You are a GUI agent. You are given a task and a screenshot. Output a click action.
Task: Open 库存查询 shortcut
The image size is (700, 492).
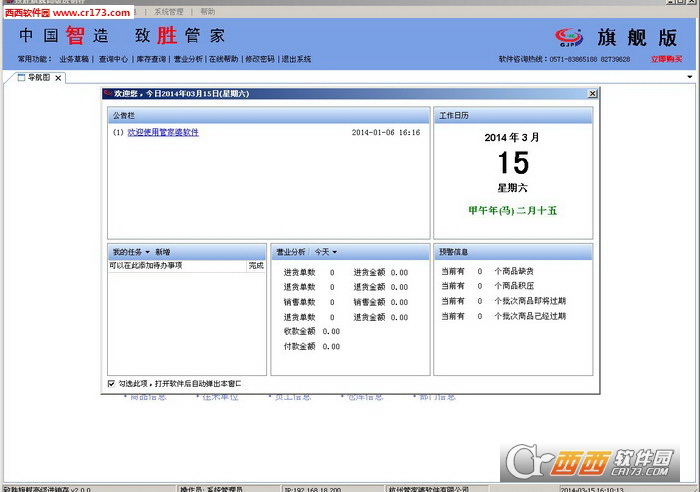click(x=151, y=59)
